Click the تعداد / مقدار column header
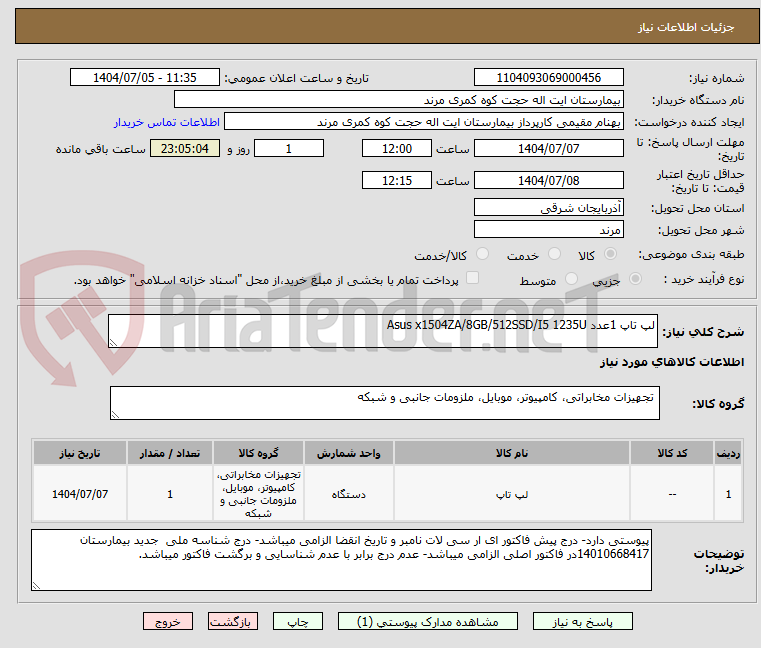This screenshot has height=648, width=761. click(x=170, y=453)
